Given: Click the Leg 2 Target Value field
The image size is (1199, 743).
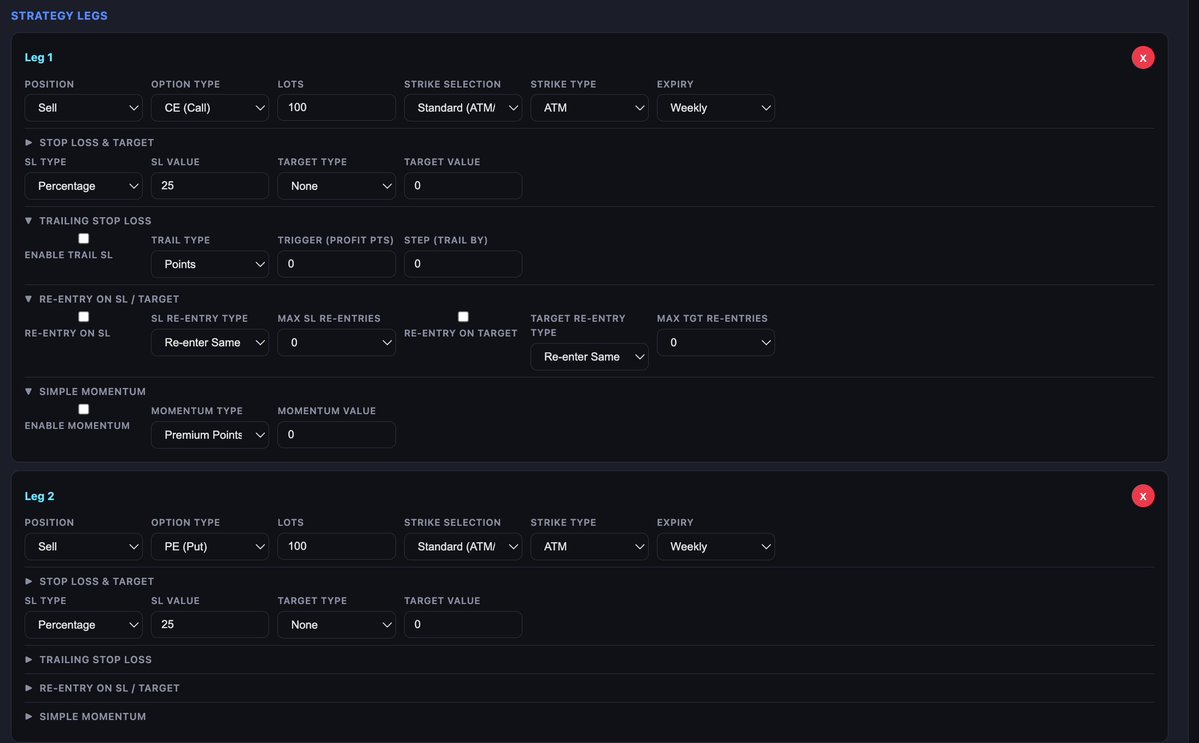Looking at the screenshot, I should pyautogui.click(x=463, y=625).
